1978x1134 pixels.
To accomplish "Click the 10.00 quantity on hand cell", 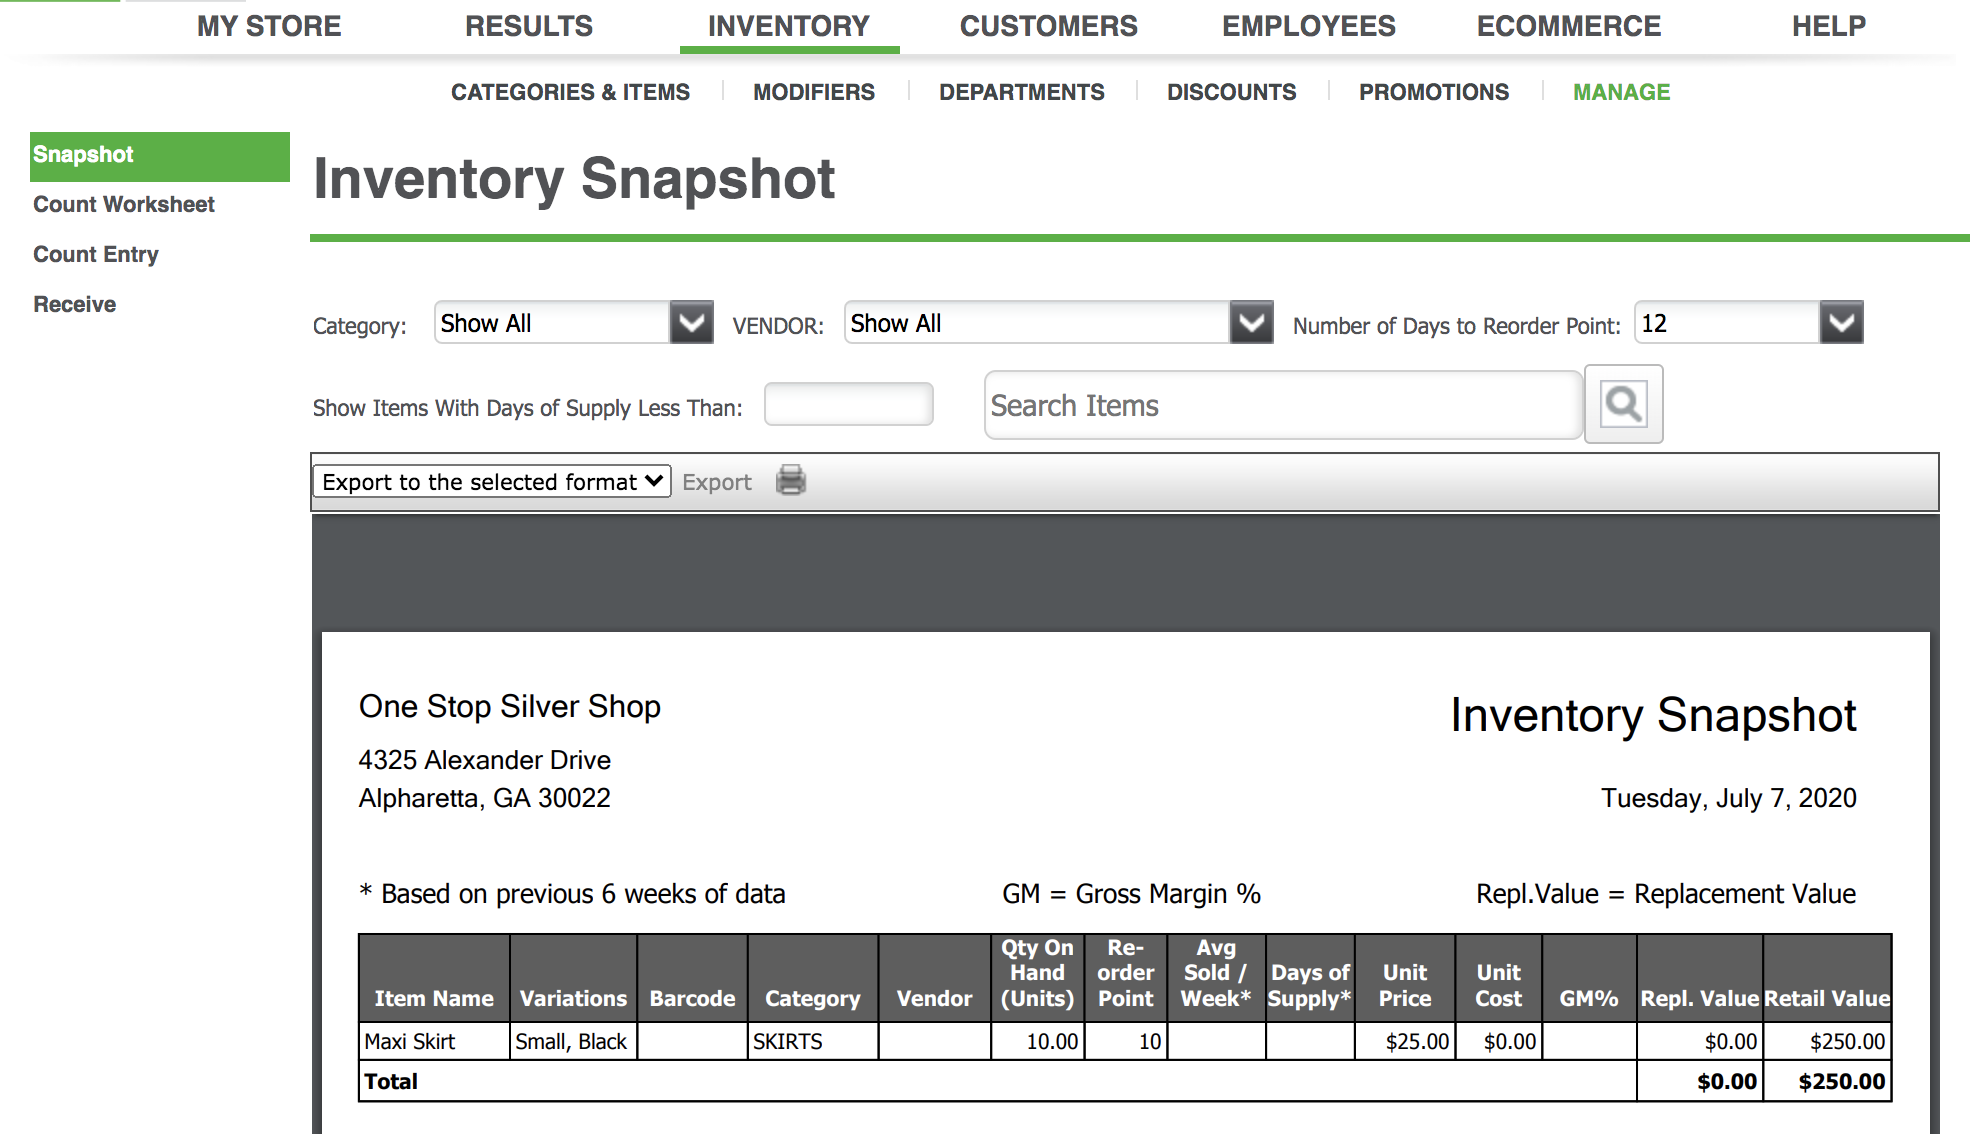I will [1038, 1041].
